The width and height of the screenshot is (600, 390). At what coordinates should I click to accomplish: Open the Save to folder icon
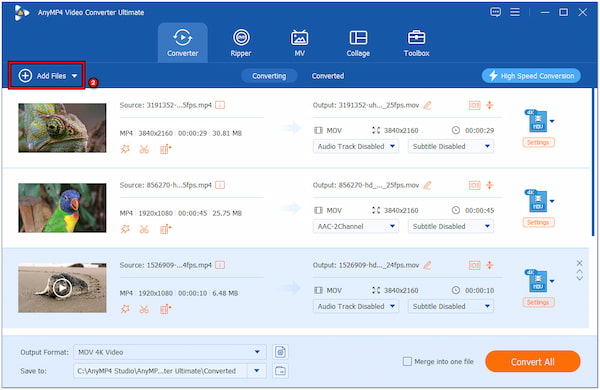280,371
